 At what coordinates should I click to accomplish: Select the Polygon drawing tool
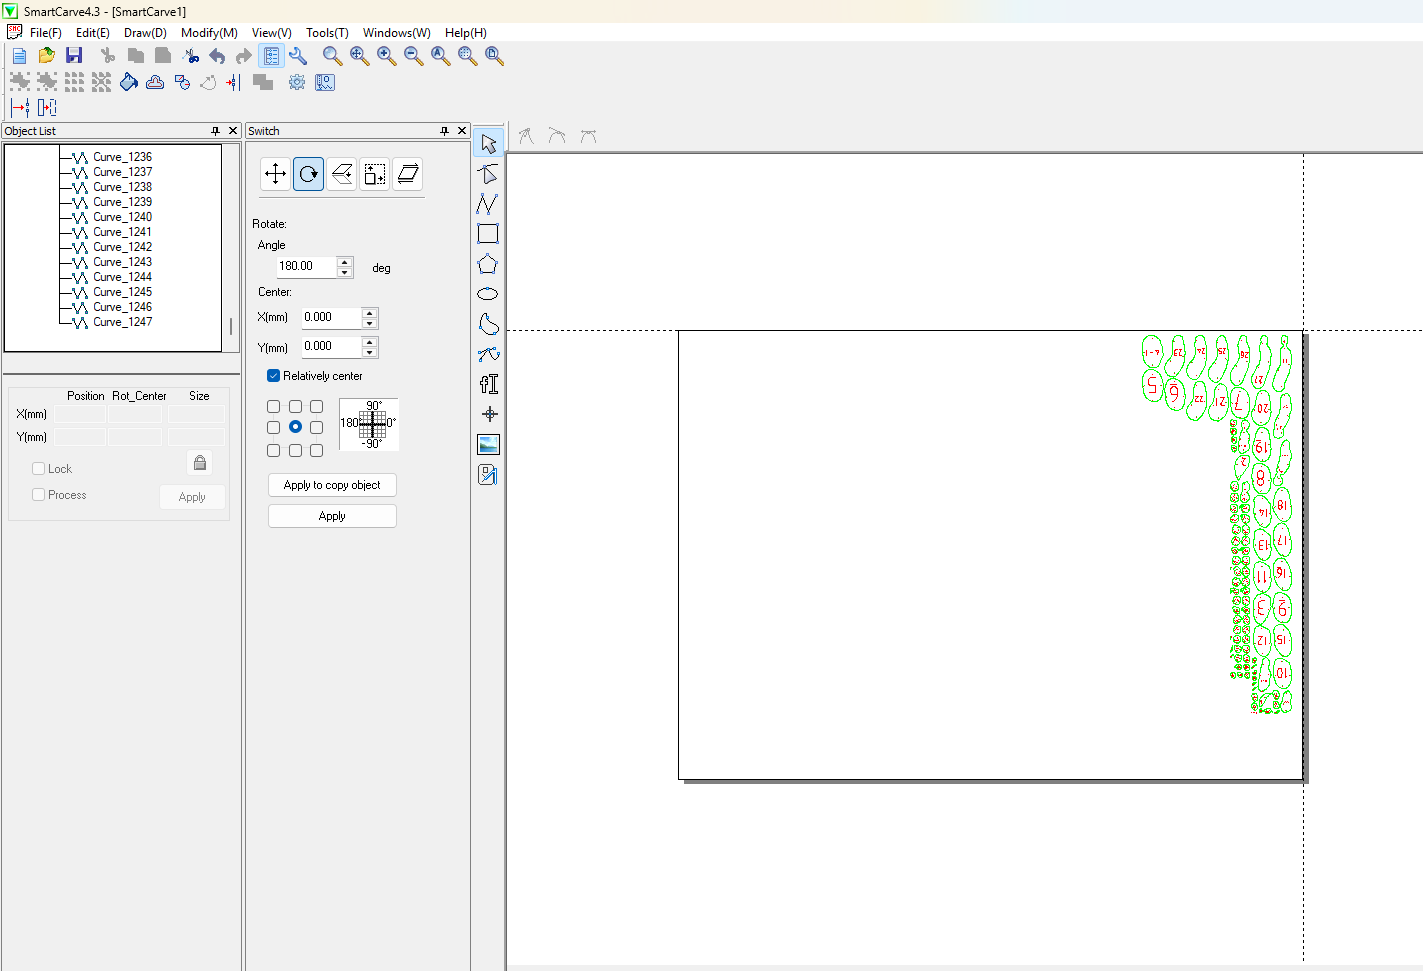488,264
